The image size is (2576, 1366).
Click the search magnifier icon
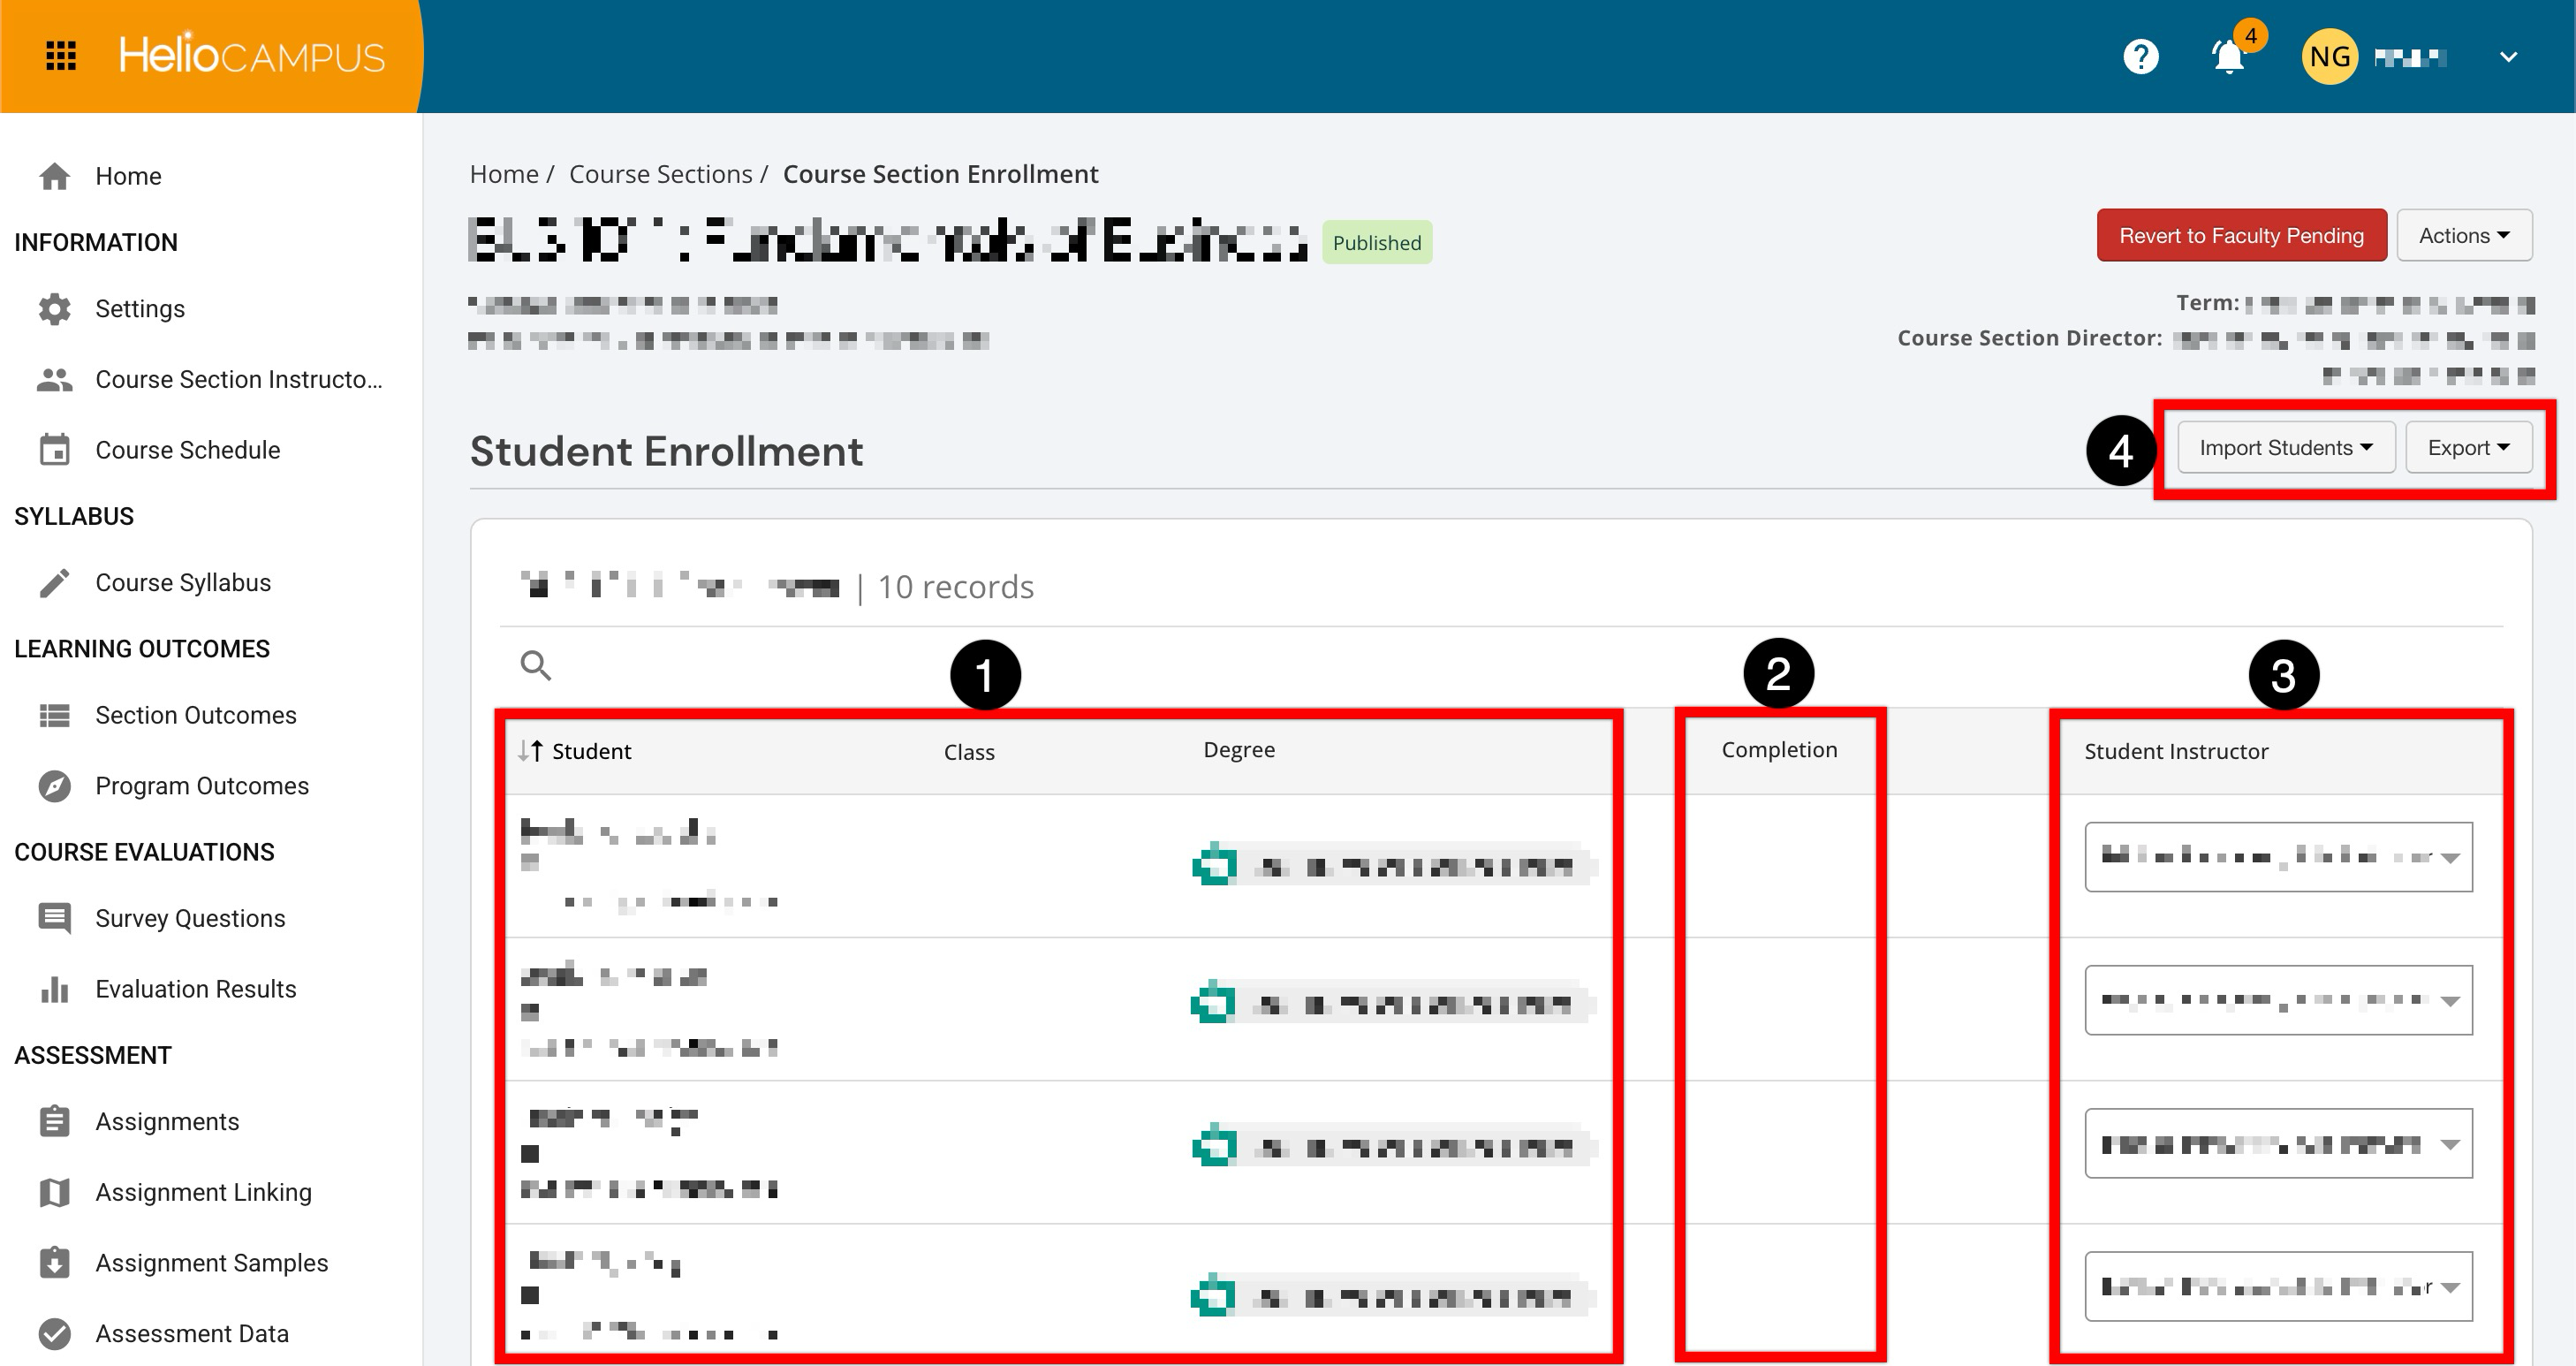[x=536, y=665]
